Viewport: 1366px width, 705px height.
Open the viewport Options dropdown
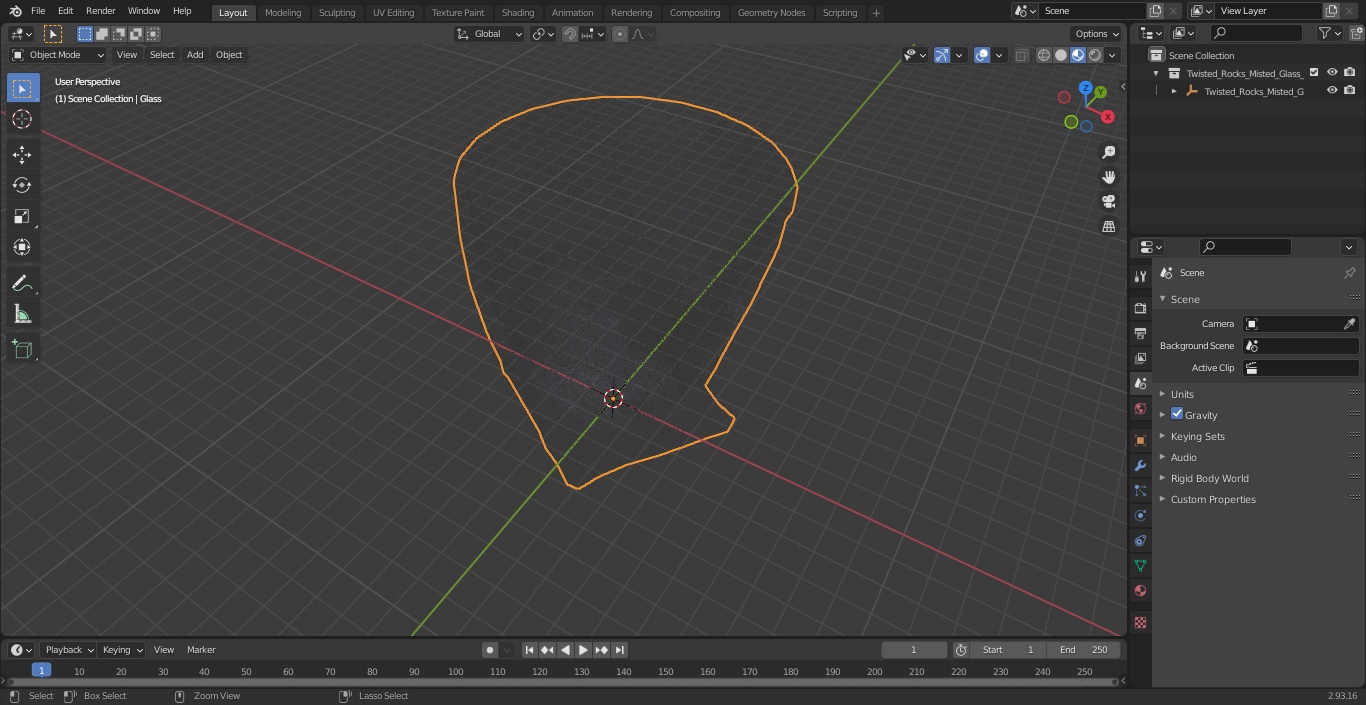(1097, 34)
